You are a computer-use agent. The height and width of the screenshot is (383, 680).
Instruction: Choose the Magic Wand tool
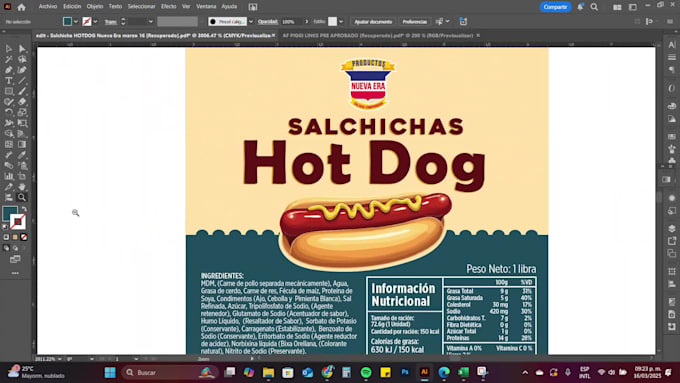click(9, 59)
